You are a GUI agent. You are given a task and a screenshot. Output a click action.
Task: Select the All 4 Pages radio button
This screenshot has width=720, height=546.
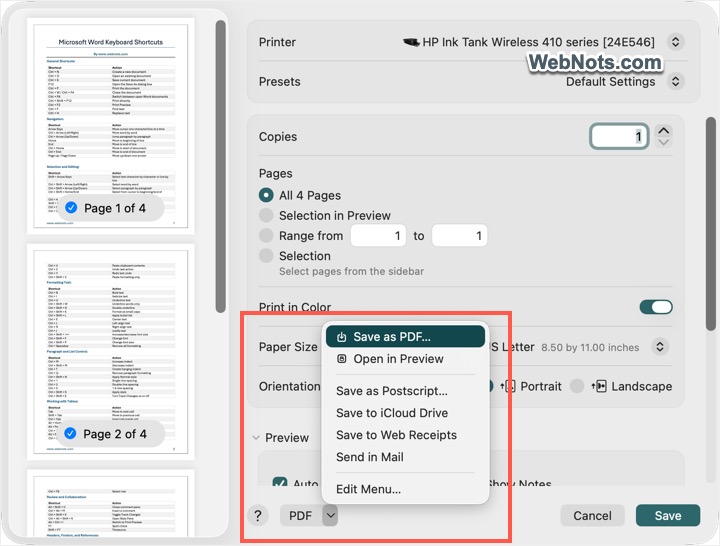266,195
